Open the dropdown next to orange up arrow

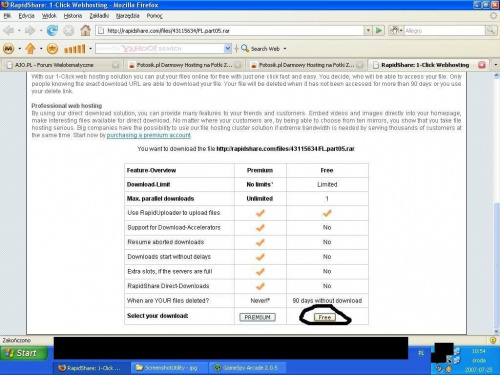[41, 49]
